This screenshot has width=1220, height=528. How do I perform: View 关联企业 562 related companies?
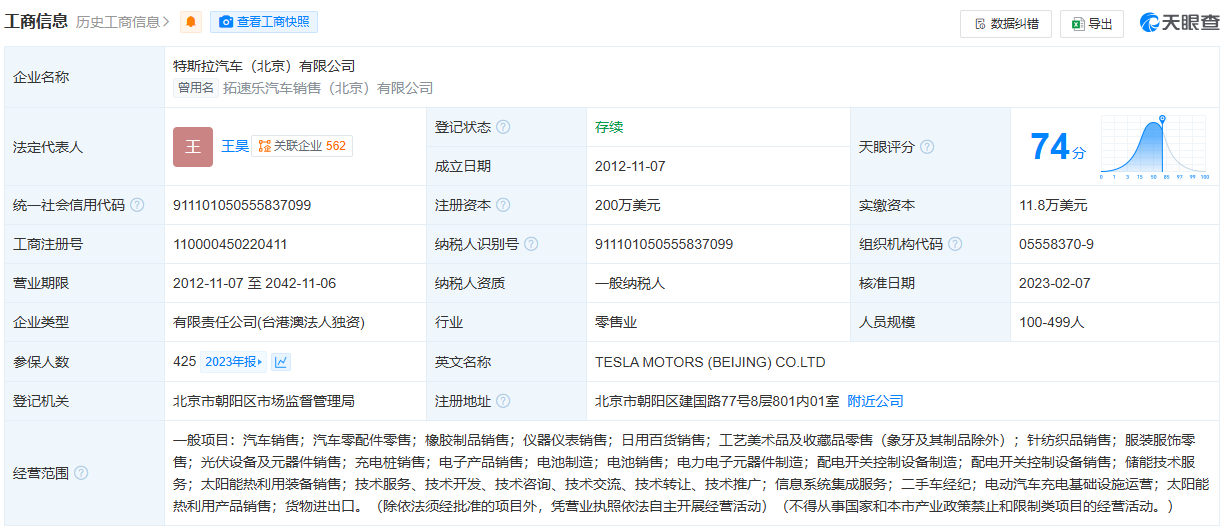click(x=302, y=146)
